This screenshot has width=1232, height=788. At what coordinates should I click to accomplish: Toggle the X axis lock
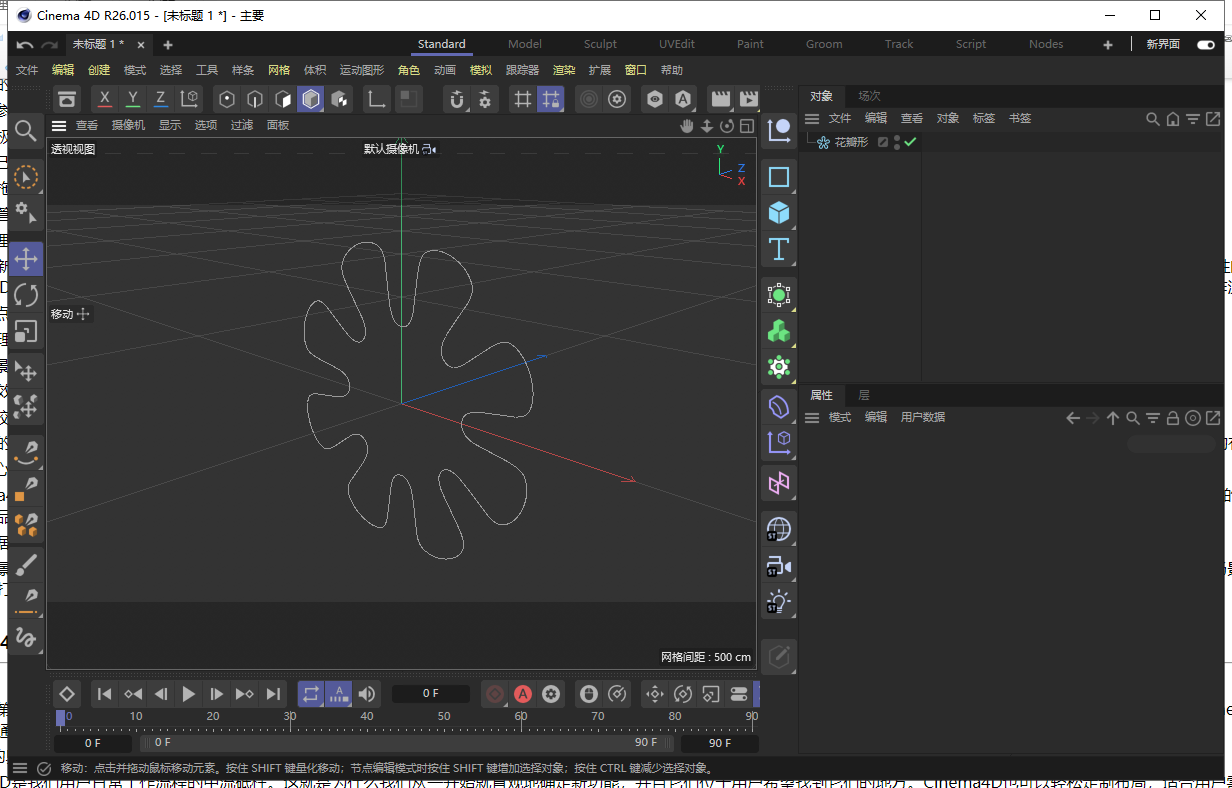click(105, 99)
